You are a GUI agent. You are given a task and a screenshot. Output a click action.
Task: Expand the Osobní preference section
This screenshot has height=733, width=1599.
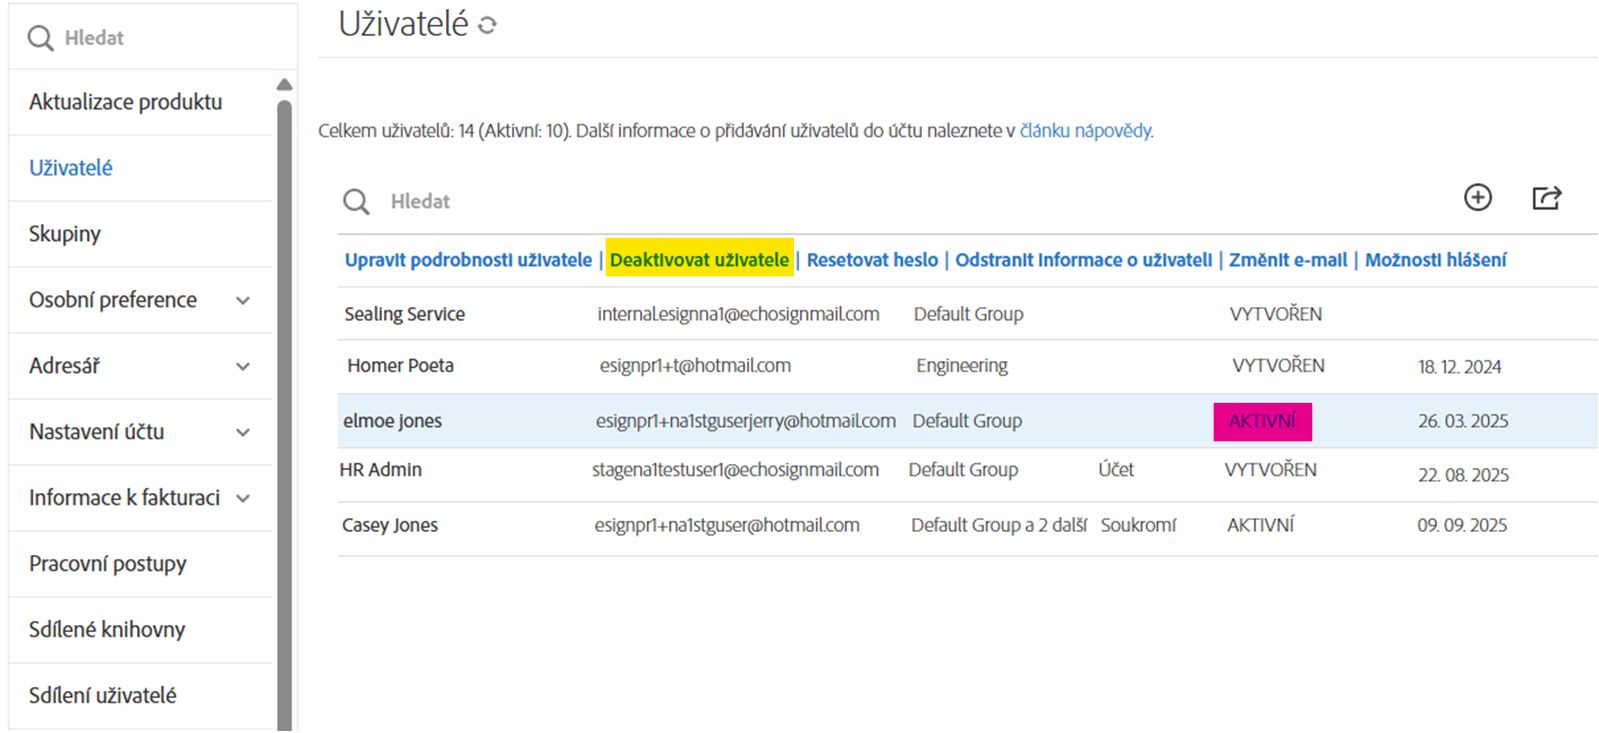point(242,300)
